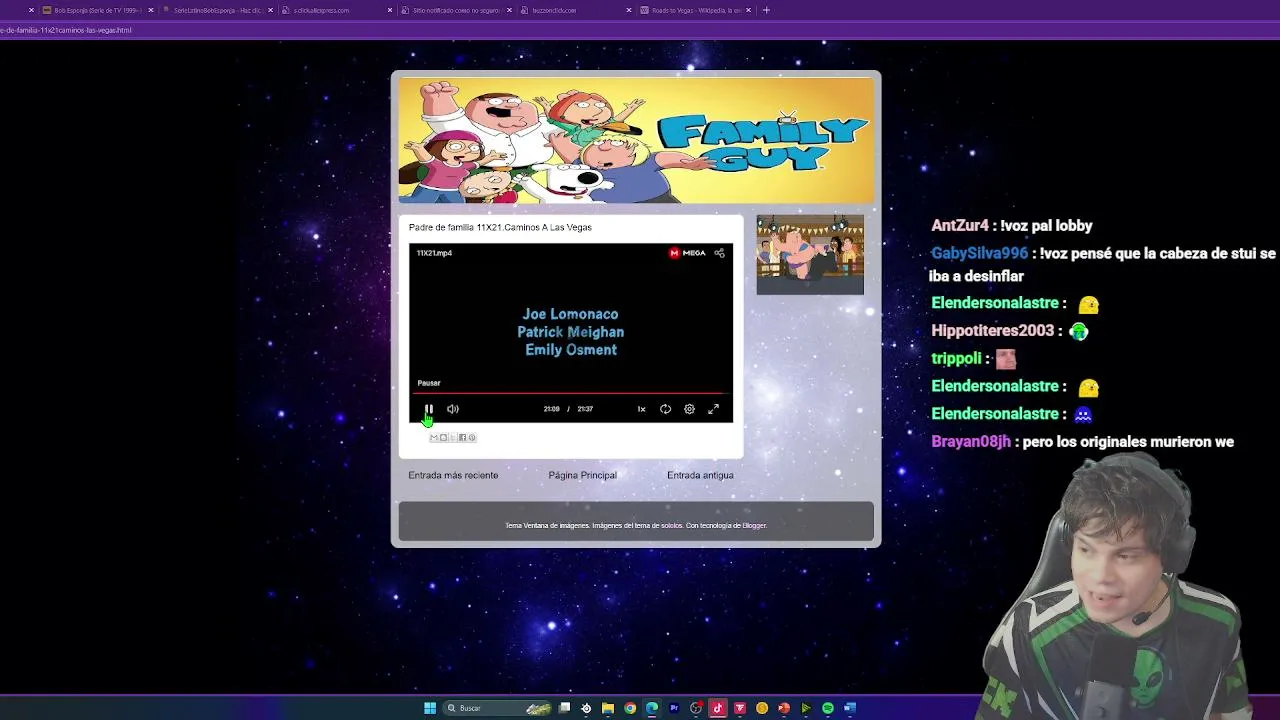Go to 'Entrada más reciente'
The width and height of the screenshot is (1280, 720).
453,475
